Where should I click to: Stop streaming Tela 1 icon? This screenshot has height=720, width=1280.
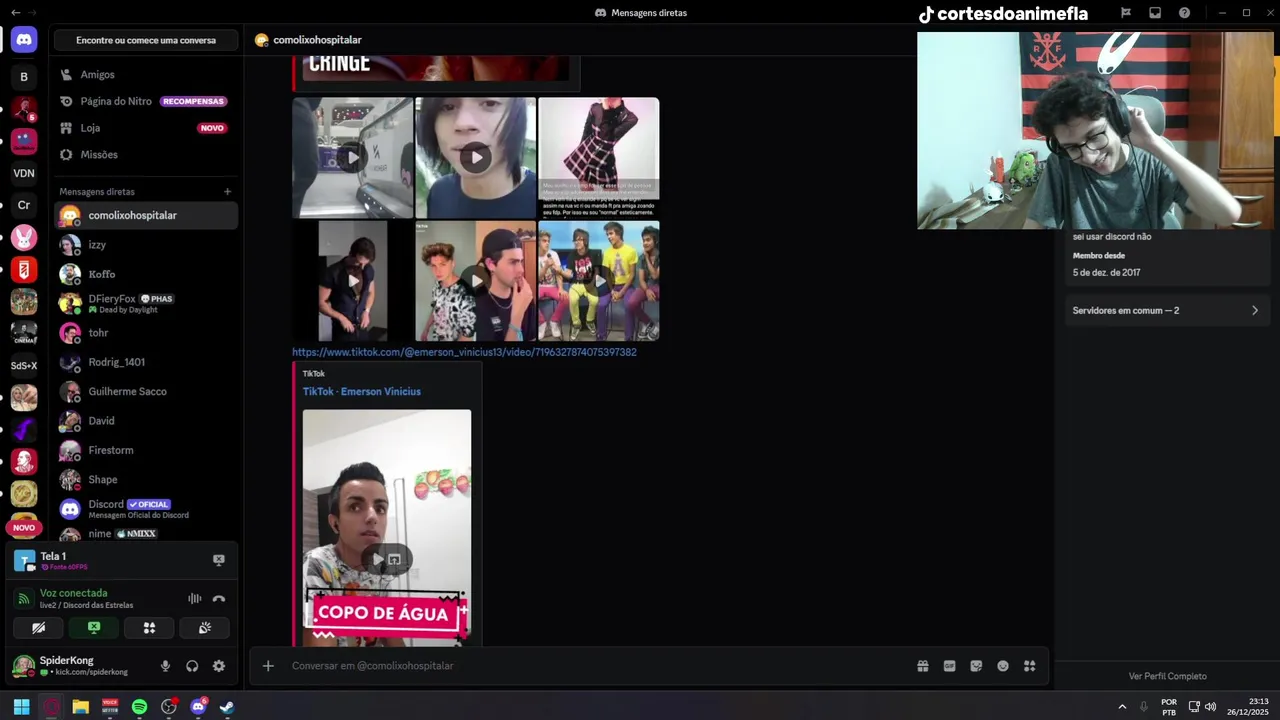219,560
